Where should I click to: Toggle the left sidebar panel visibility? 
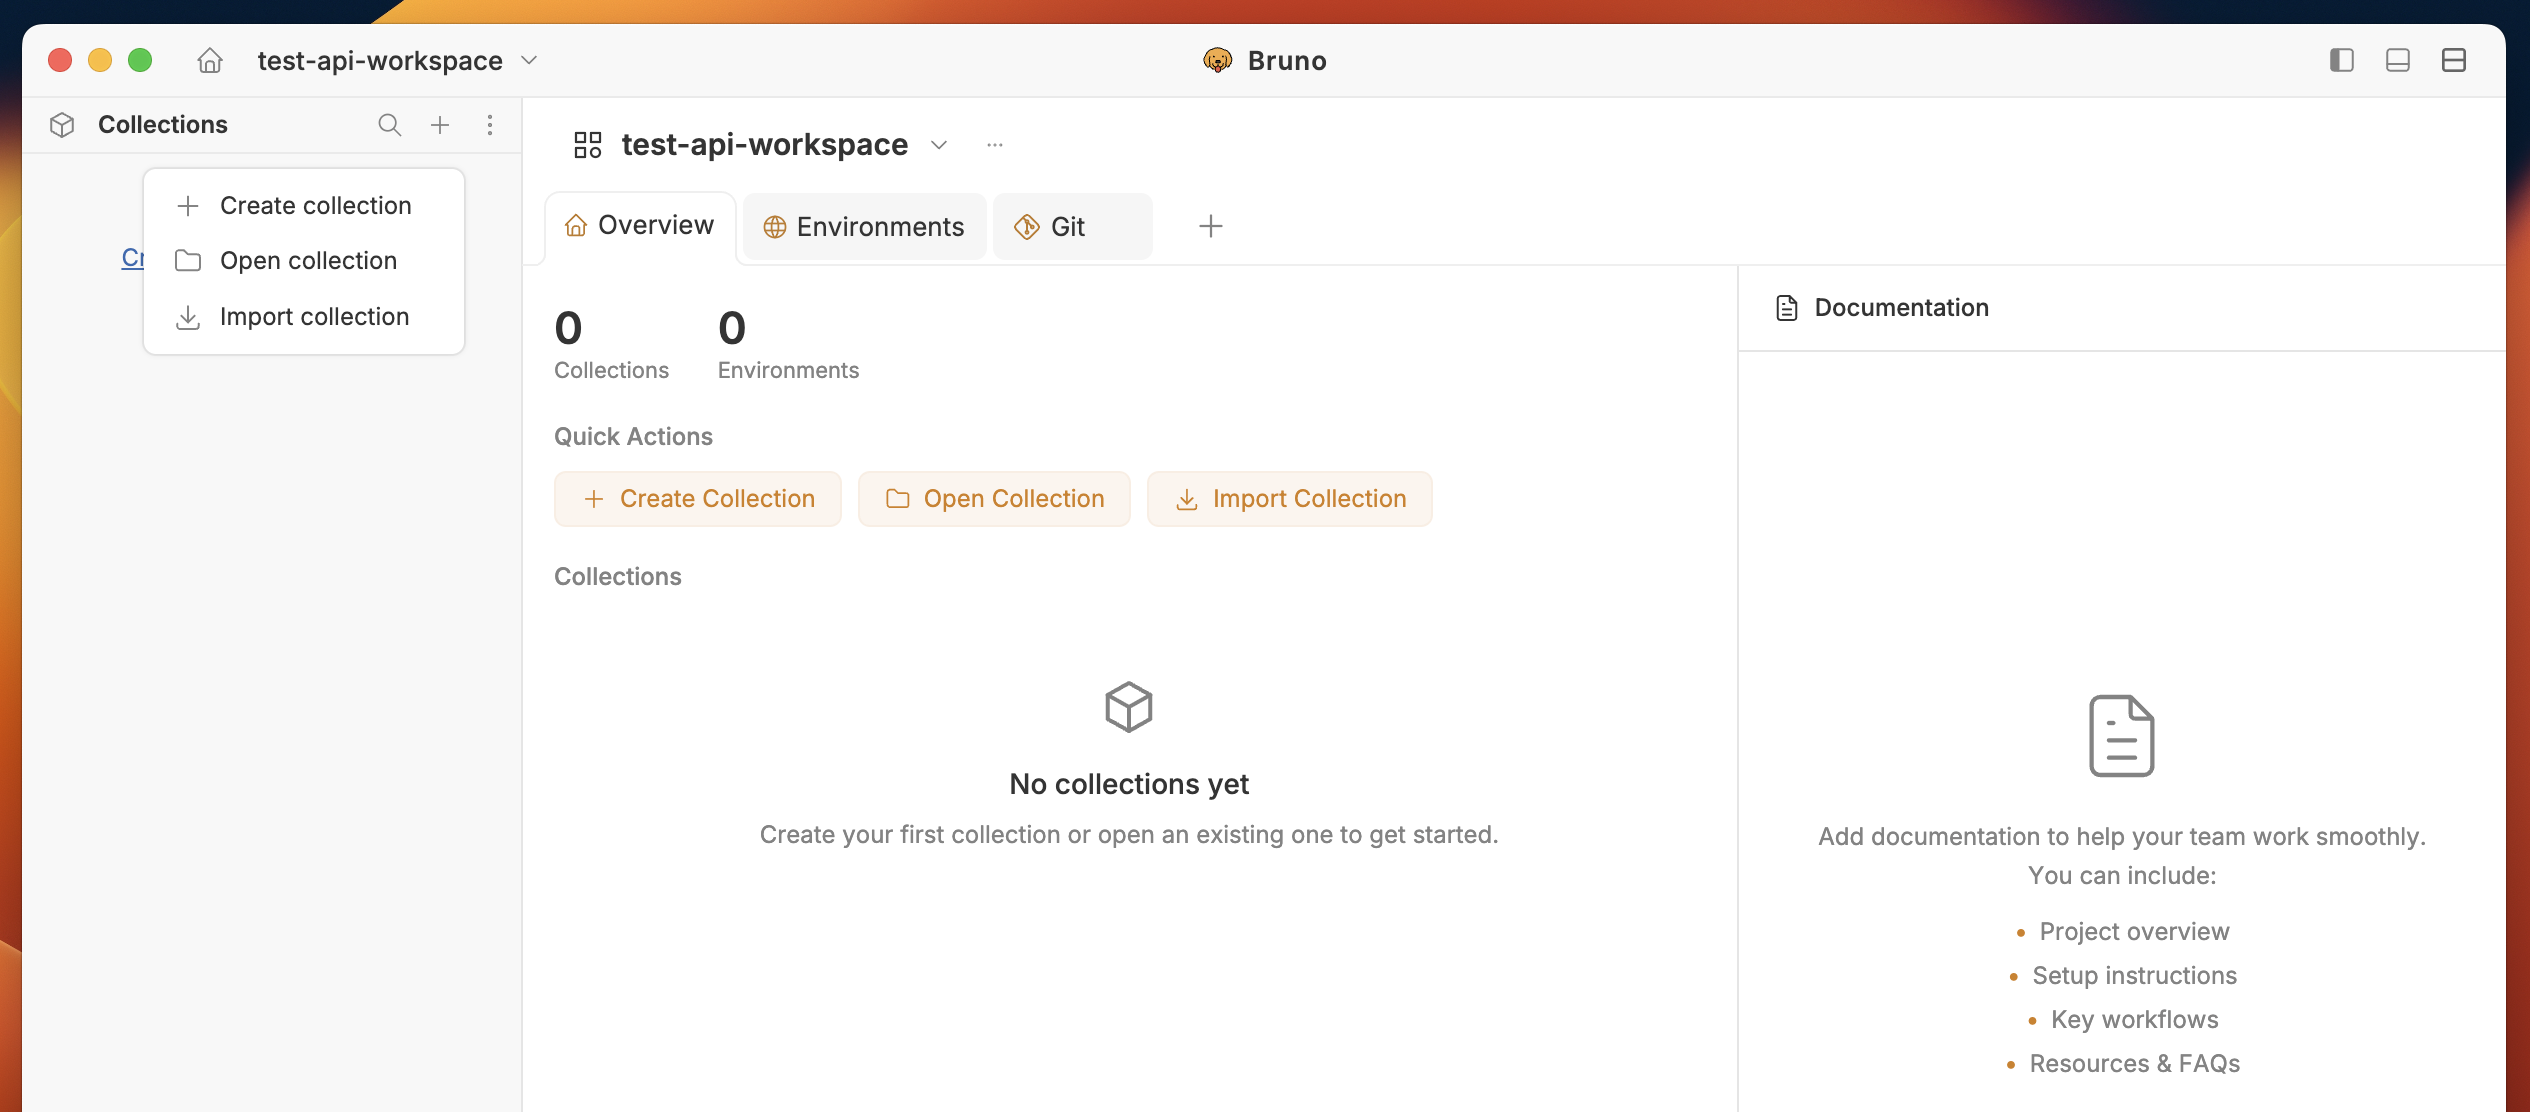point(2340,60)
